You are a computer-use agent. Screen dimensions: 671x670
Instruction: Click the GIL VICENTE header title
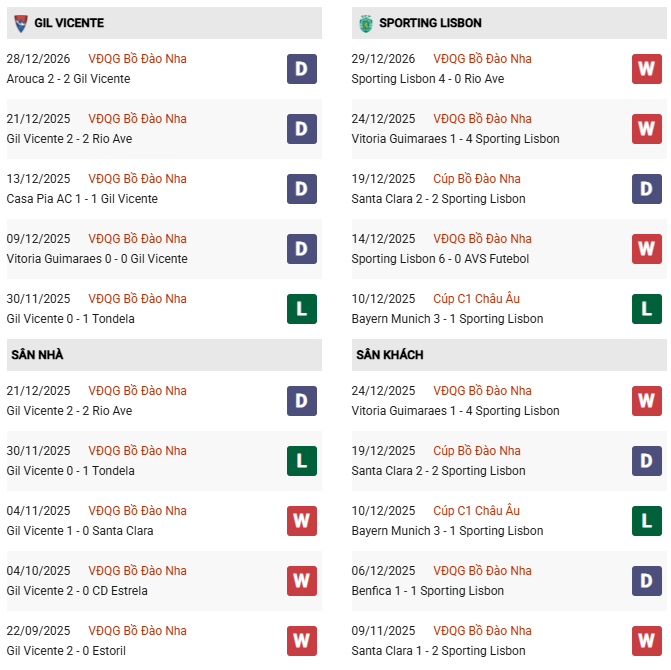[x=69, y=23]
